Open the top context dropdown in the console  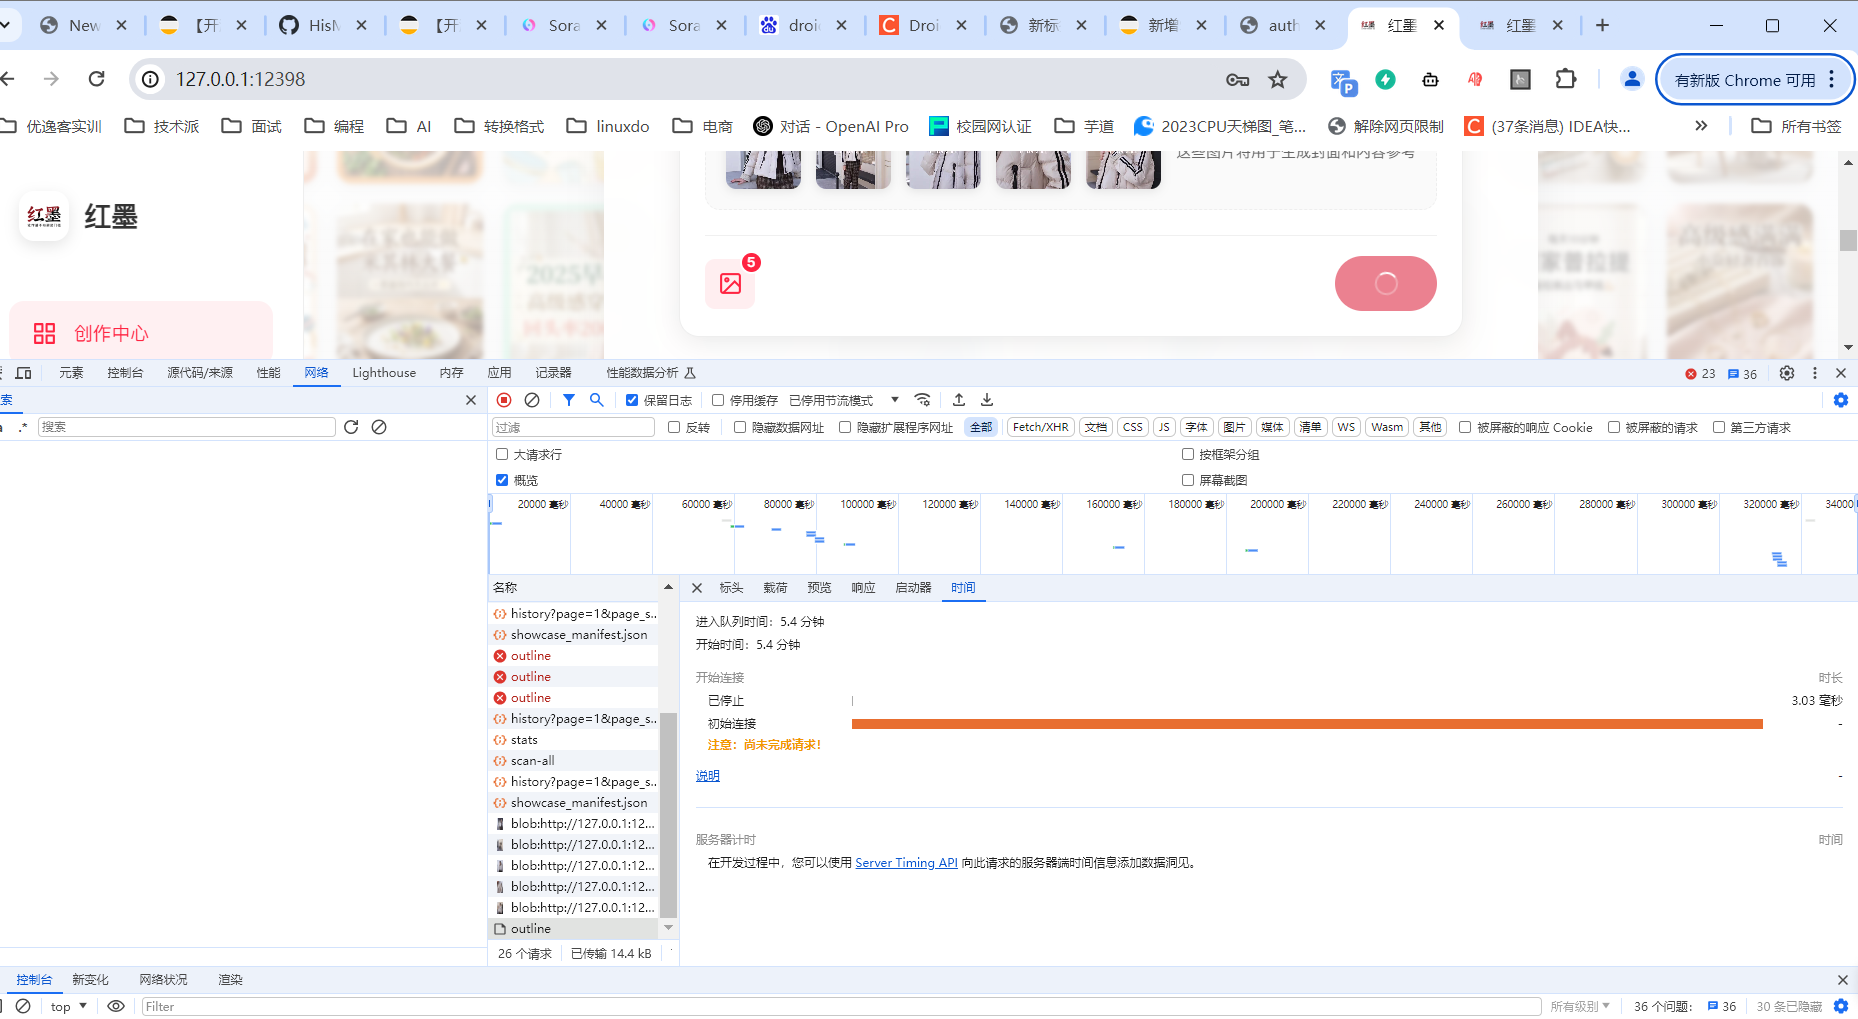[68, 1006]
